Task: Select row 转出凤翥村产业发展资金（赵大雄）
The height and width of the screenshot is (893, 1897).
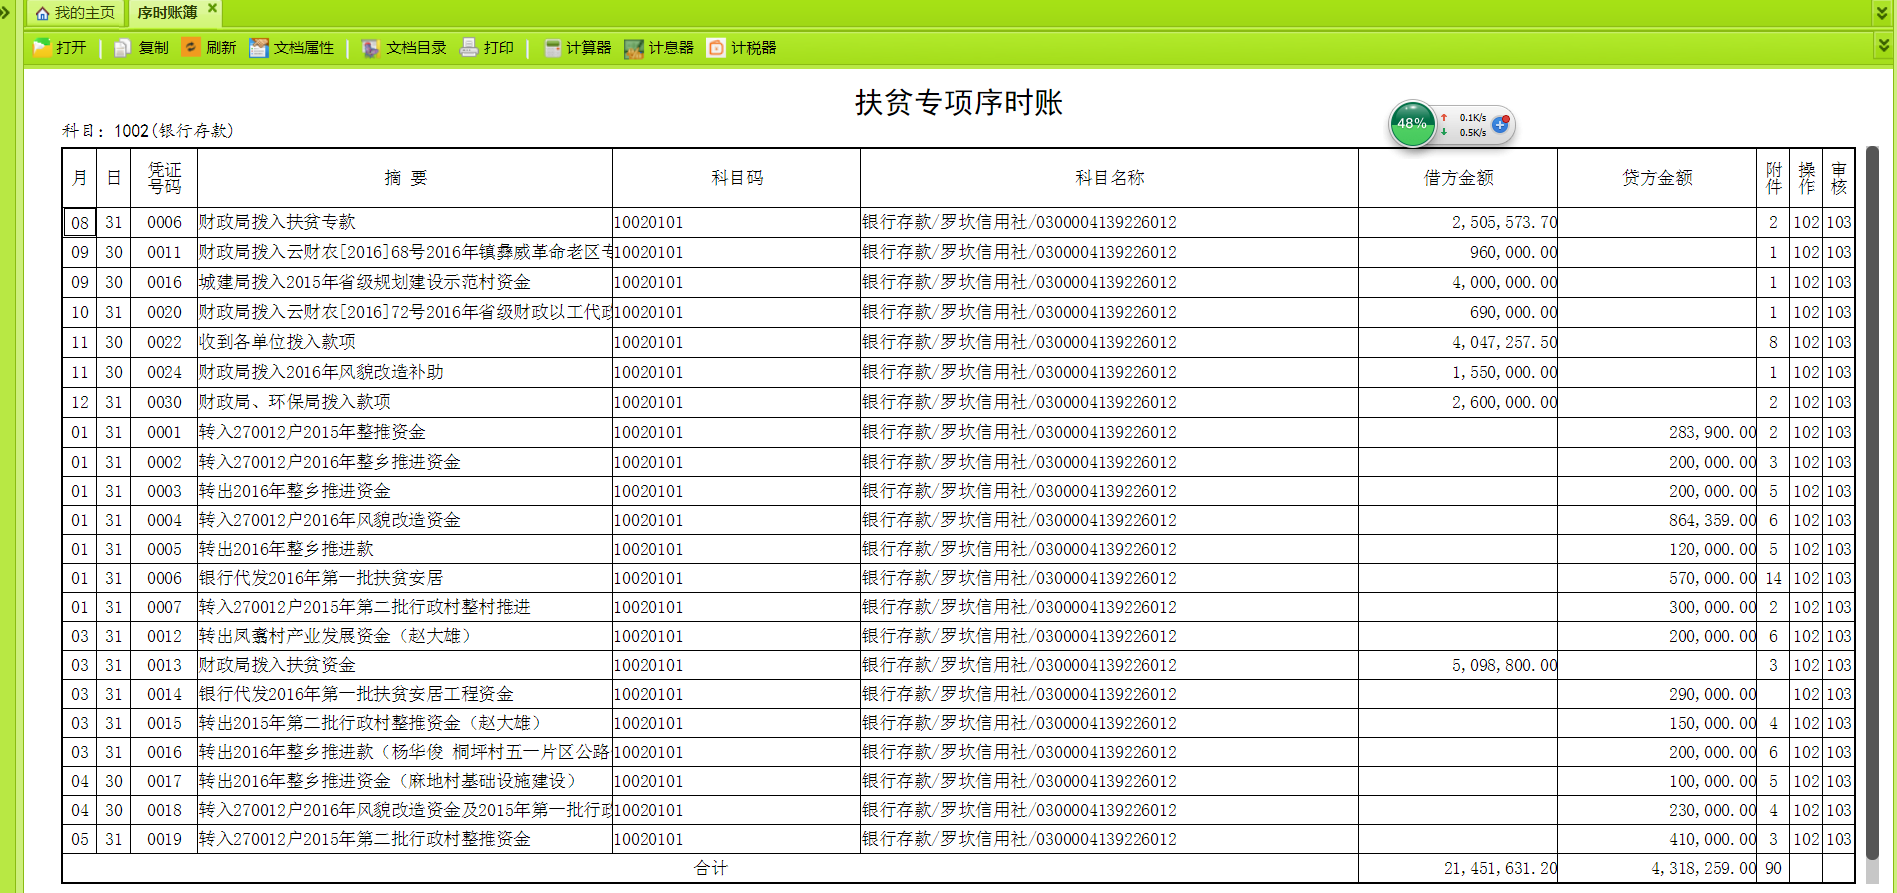Action: [958, 636]
